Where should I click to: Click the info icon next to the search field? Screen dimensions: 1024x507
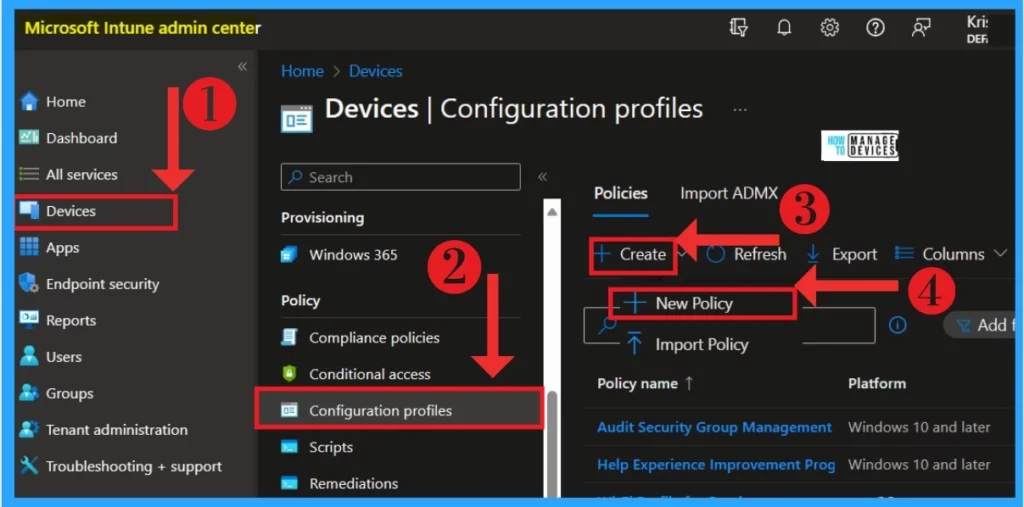tap(898, 325)
